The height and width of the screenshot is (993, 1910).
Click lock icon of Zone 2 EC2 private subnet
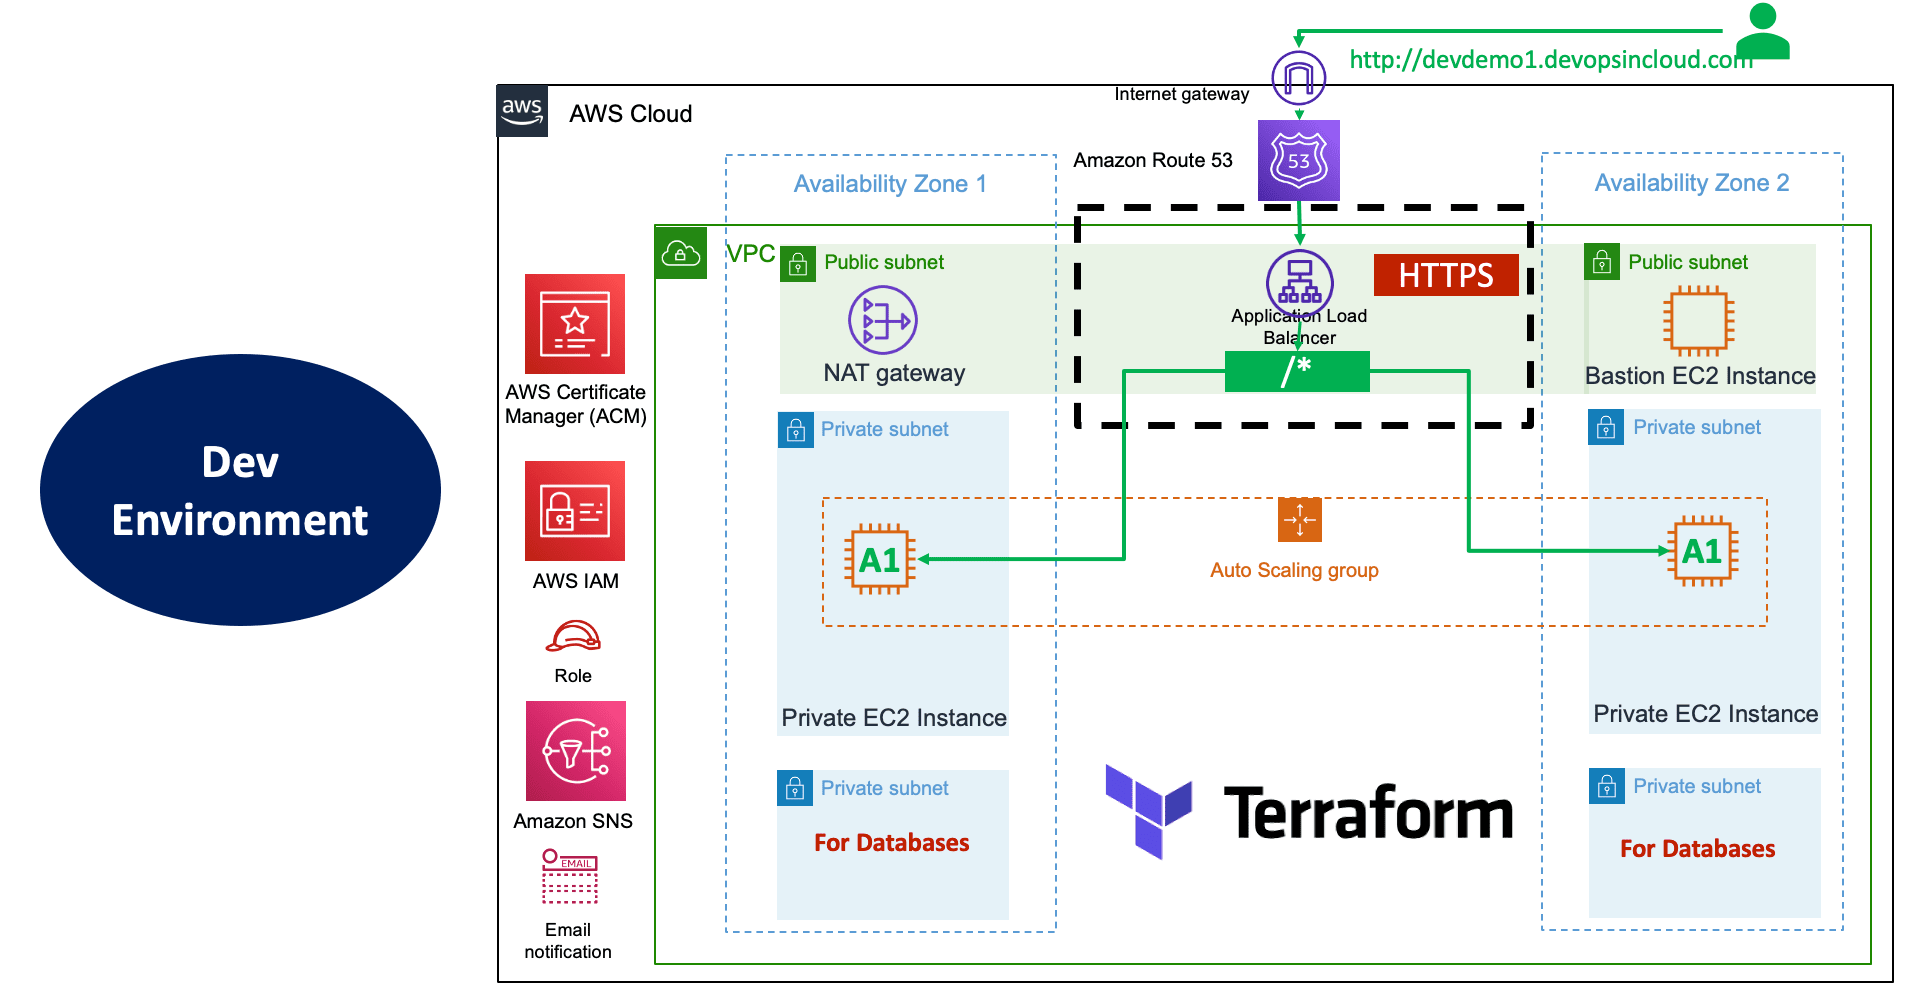point(1606,427)
